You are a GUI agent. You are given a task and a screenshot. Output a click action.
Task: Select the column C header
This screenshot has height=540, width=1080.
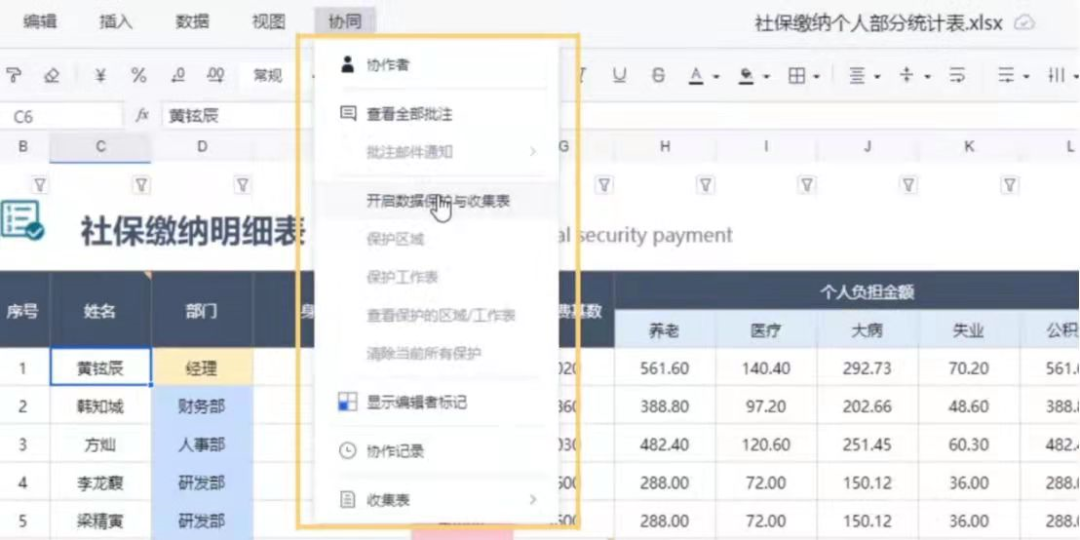tap(101, 146)
